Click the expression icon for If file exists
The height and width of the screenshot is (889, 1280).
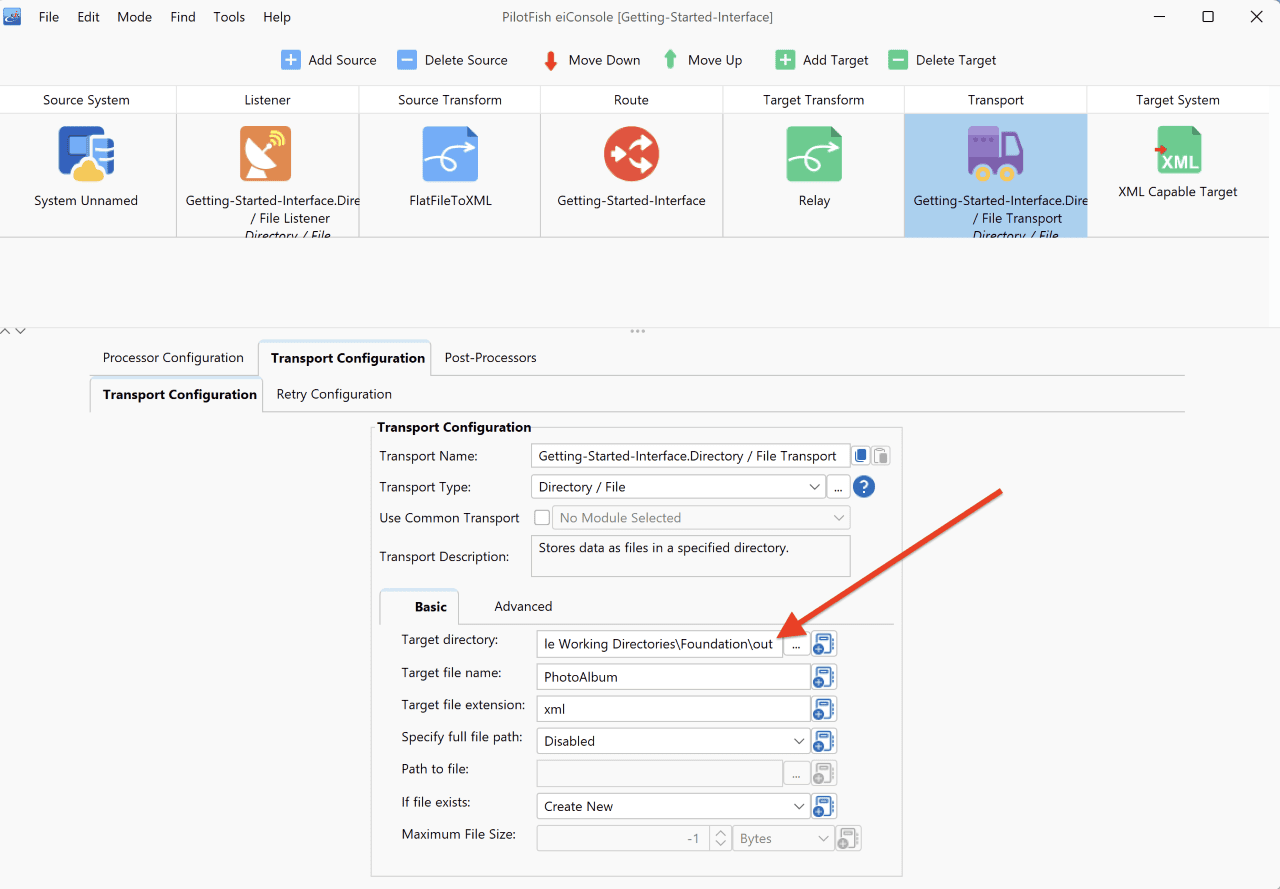click(x=824, y=806)
